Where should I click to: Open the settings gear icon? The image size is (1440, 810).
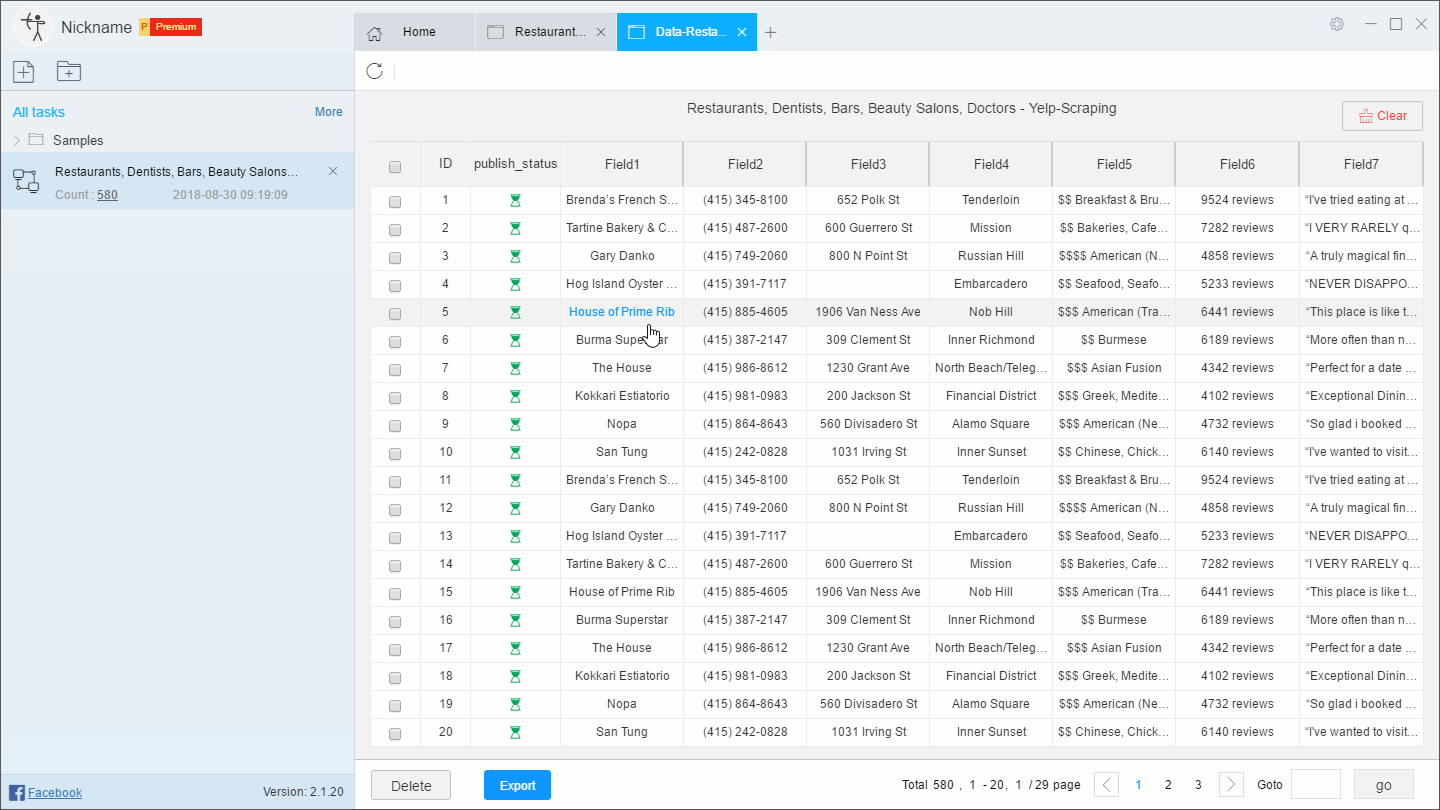pyautogui.click(x=1337, y=23)
